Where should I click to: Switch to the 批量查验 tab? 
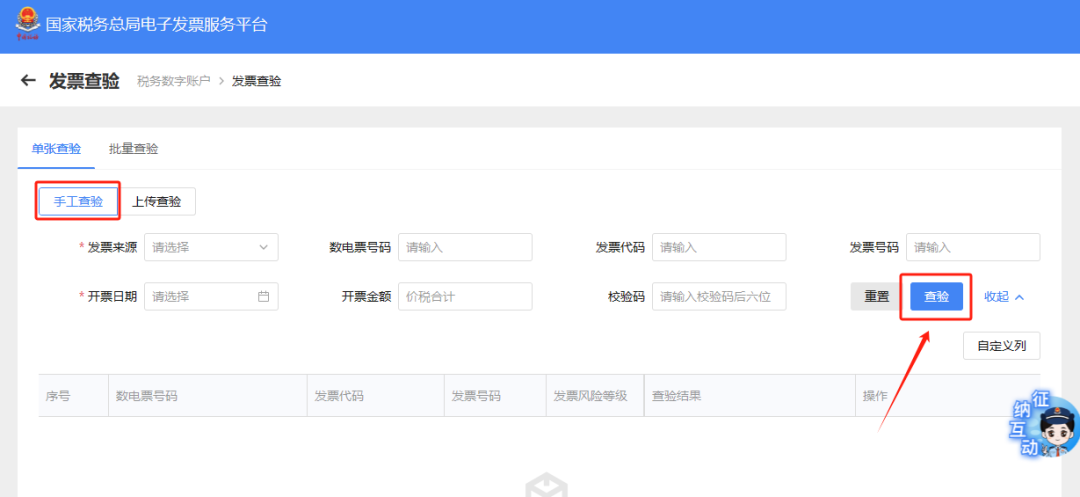click(x=133, y=149)
